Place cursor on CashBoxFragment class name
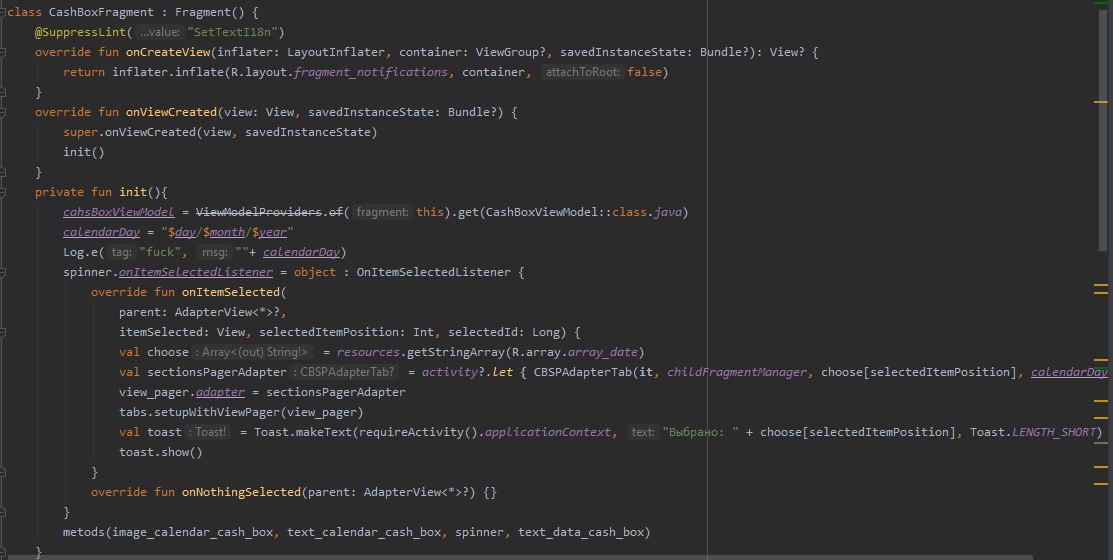This screenshot has height=560, width=1113. tap(101, 12)
